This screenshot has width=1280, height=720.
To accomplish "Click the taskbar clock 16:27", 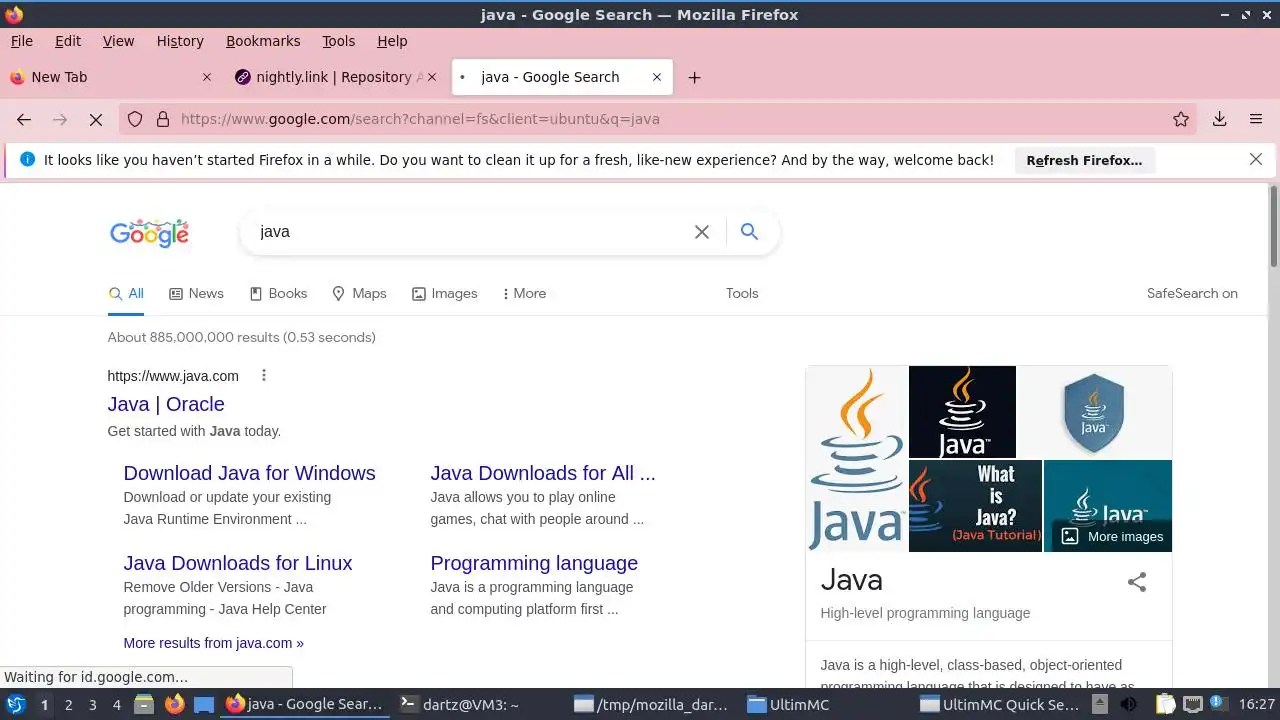I will [1256, 705].
